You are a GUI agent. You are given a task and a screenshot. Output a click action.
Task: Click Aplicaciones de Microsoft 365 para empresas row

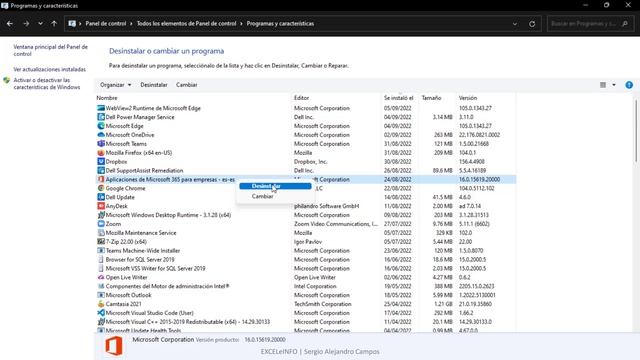click(x=306, y=180)
